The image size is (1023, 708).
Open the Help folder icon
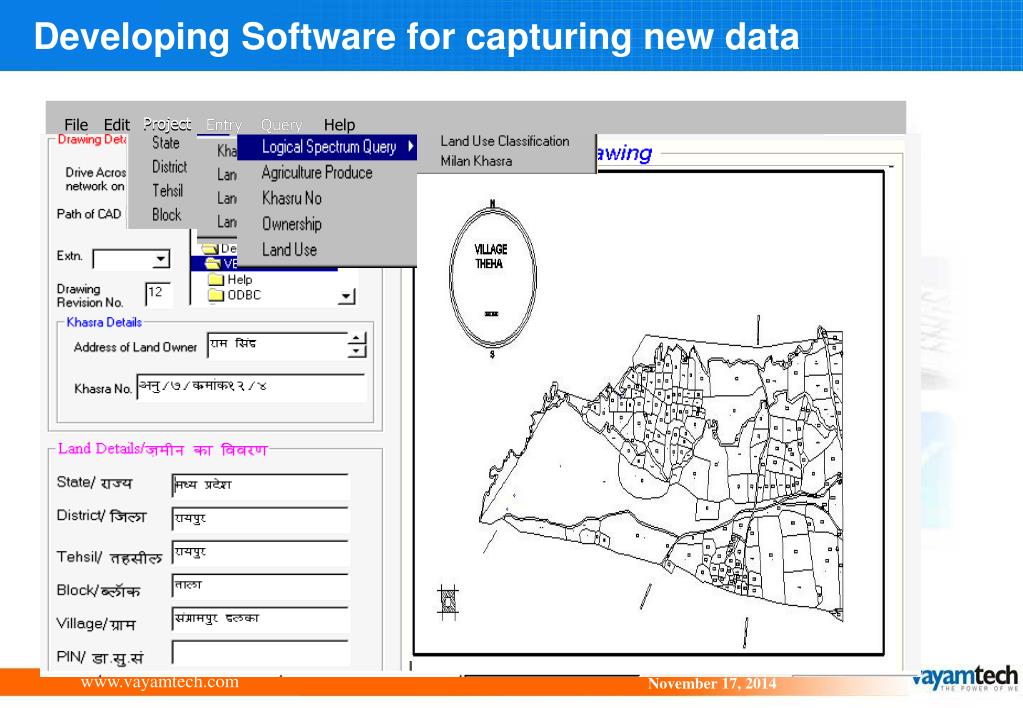pos(216,281)
